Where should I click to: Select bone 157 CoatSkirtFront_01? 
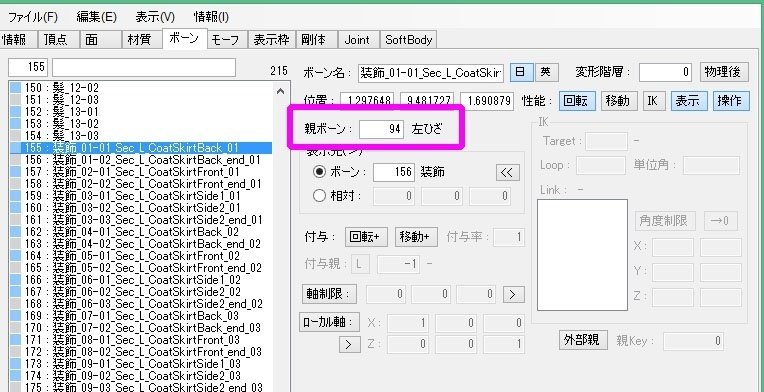coord(141,172)
